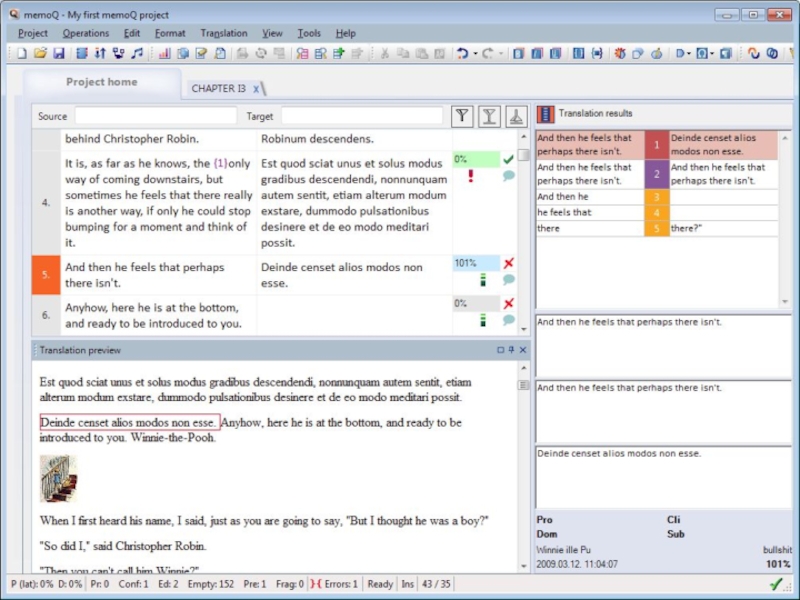Apply Bold formatting from the toolbar
The width and height of the screenshot is (800, 600).
518,53
